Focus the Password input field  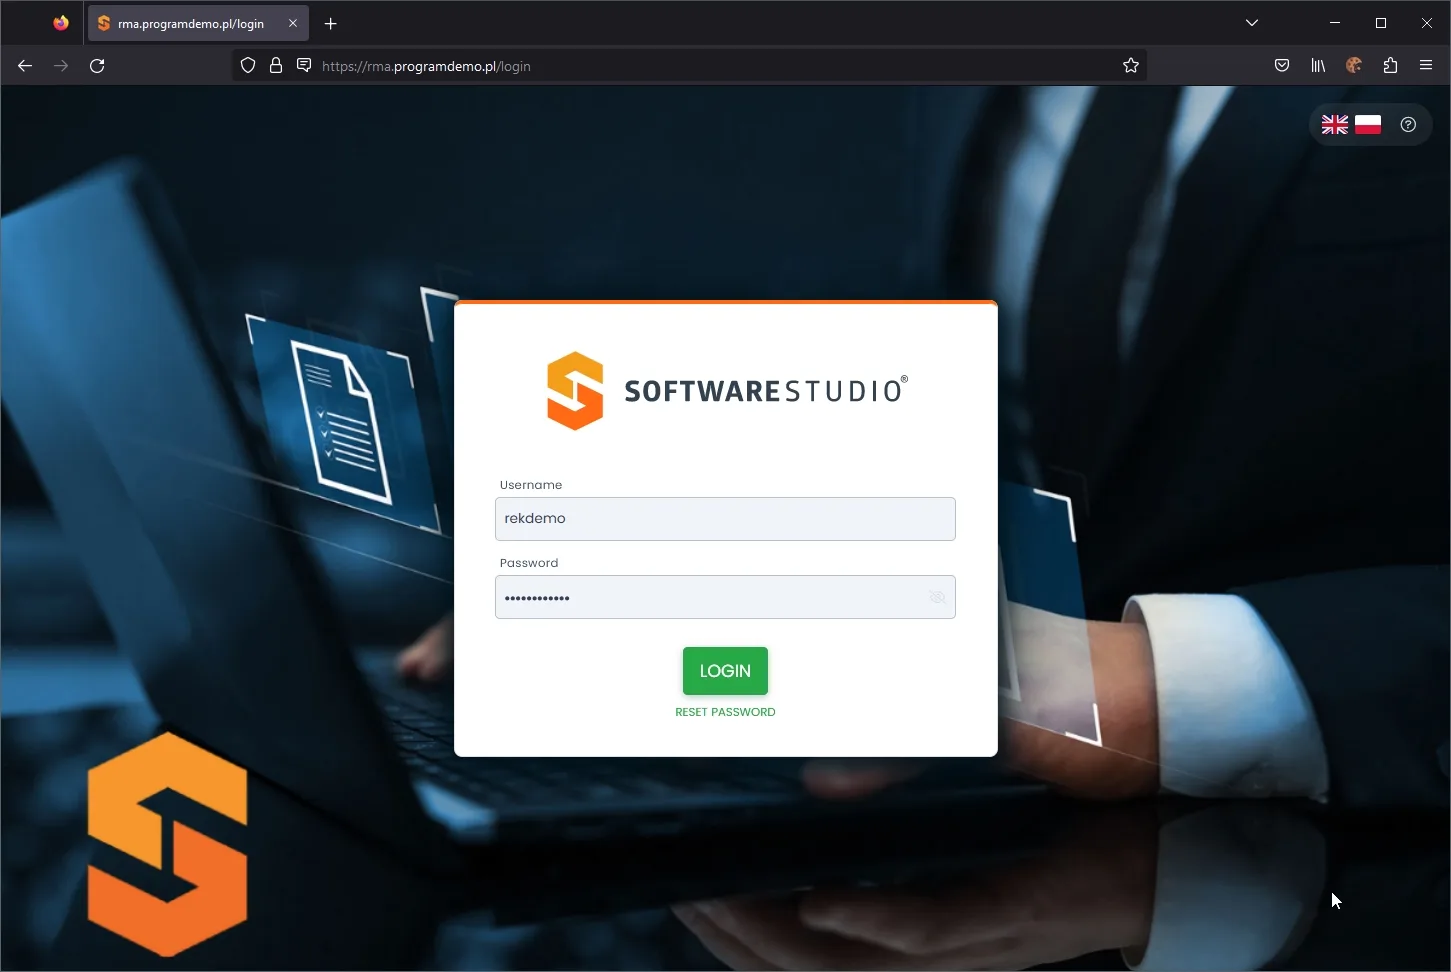[725, 597]
